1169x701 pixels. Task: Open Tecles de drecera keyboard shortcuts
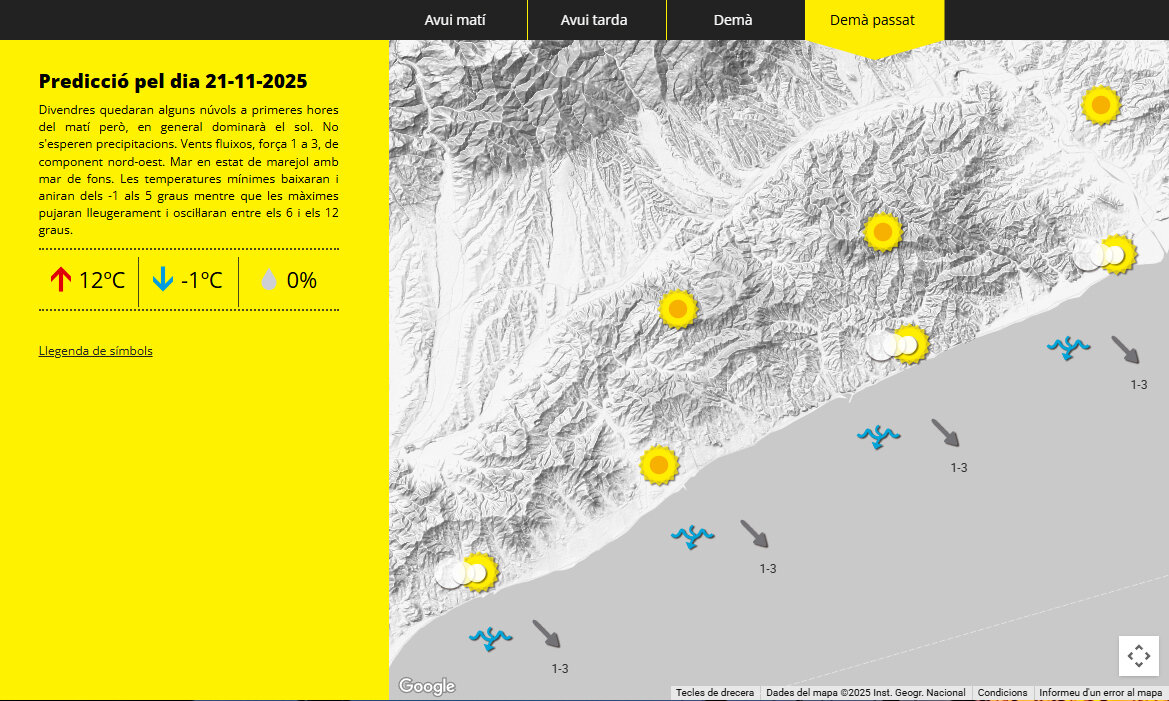tap(715, 693)
